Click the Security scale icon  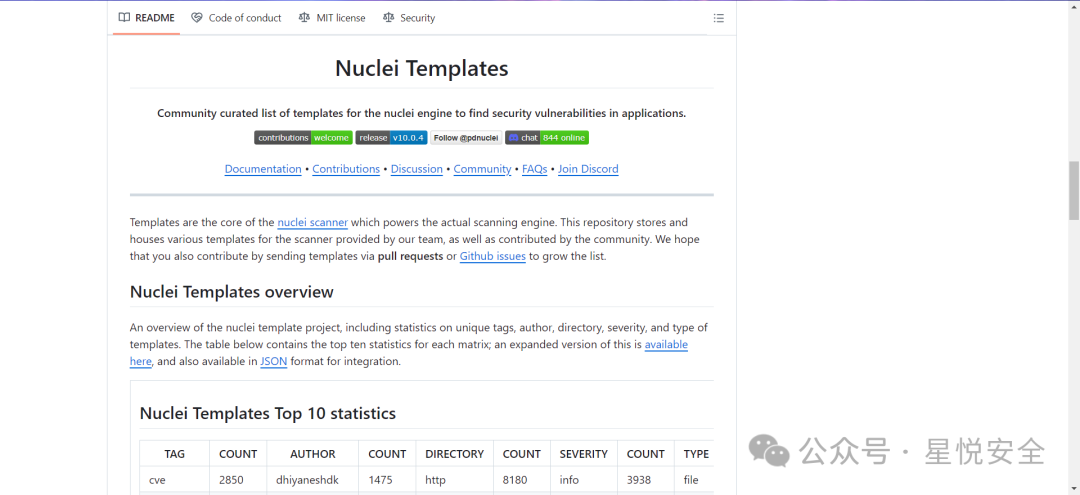388,18
